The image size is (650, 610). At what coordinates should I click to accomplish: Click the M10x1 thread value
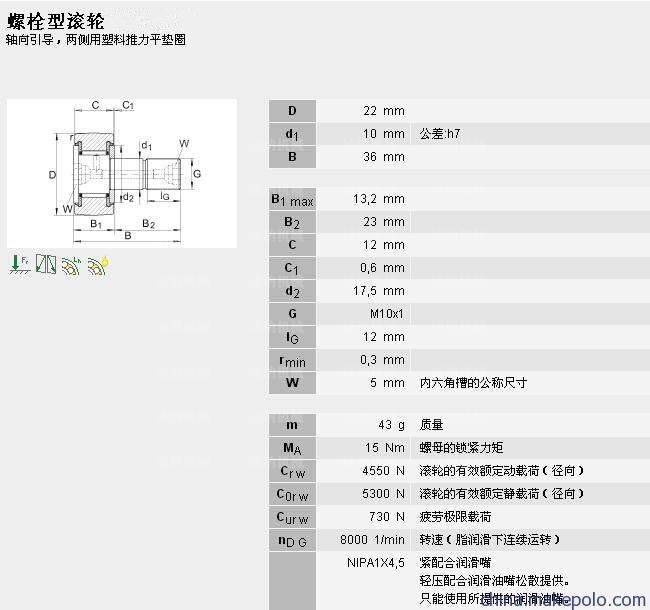coord(386,314)
